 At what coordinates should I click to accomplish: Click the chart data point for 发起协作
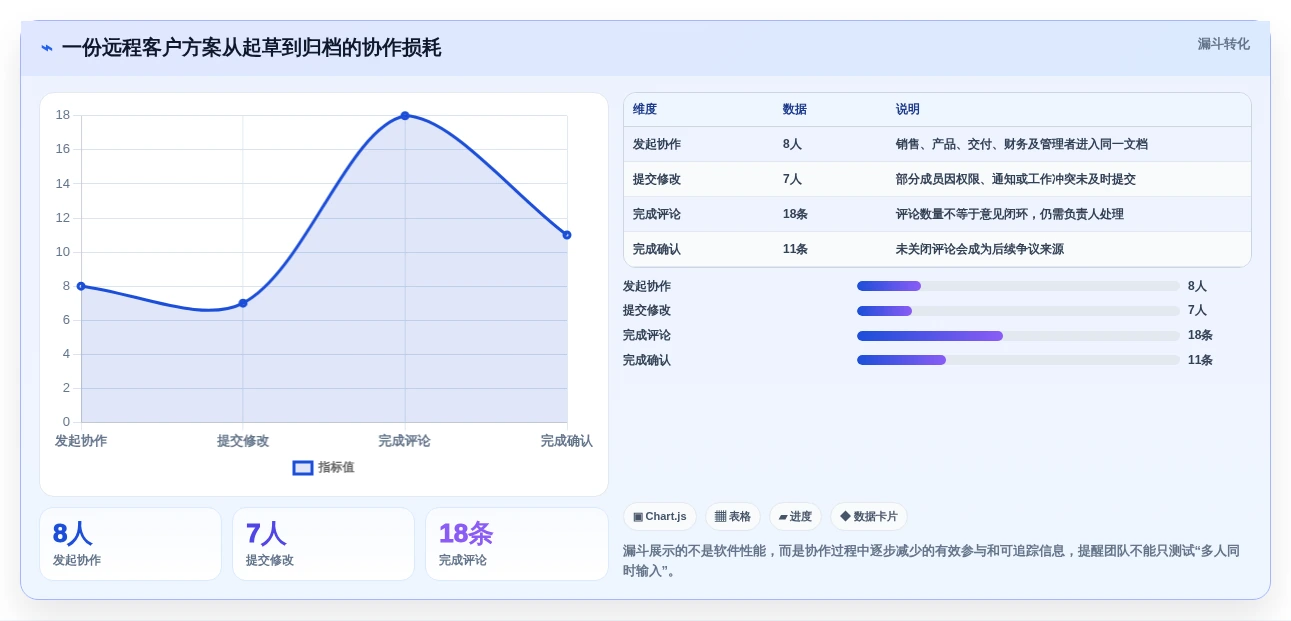(81, 286)
